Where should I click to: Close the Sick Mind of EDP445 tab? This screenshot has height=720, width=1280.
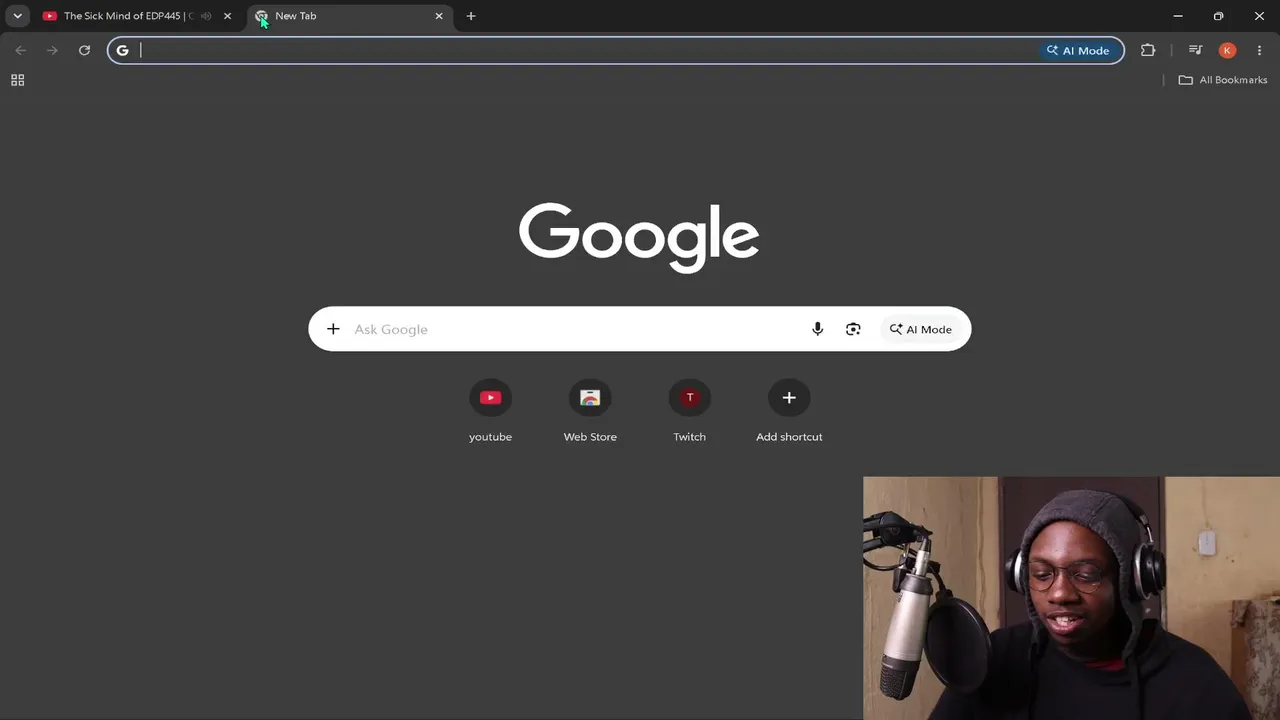coord(227,16)
